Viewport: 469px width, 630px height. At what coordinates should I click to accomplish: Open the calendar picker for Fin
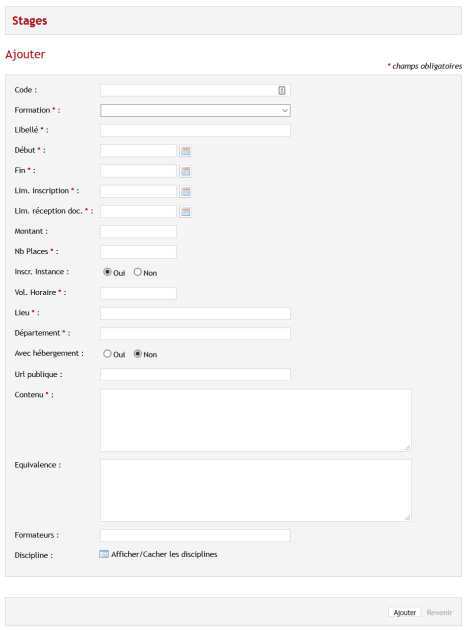185,171
